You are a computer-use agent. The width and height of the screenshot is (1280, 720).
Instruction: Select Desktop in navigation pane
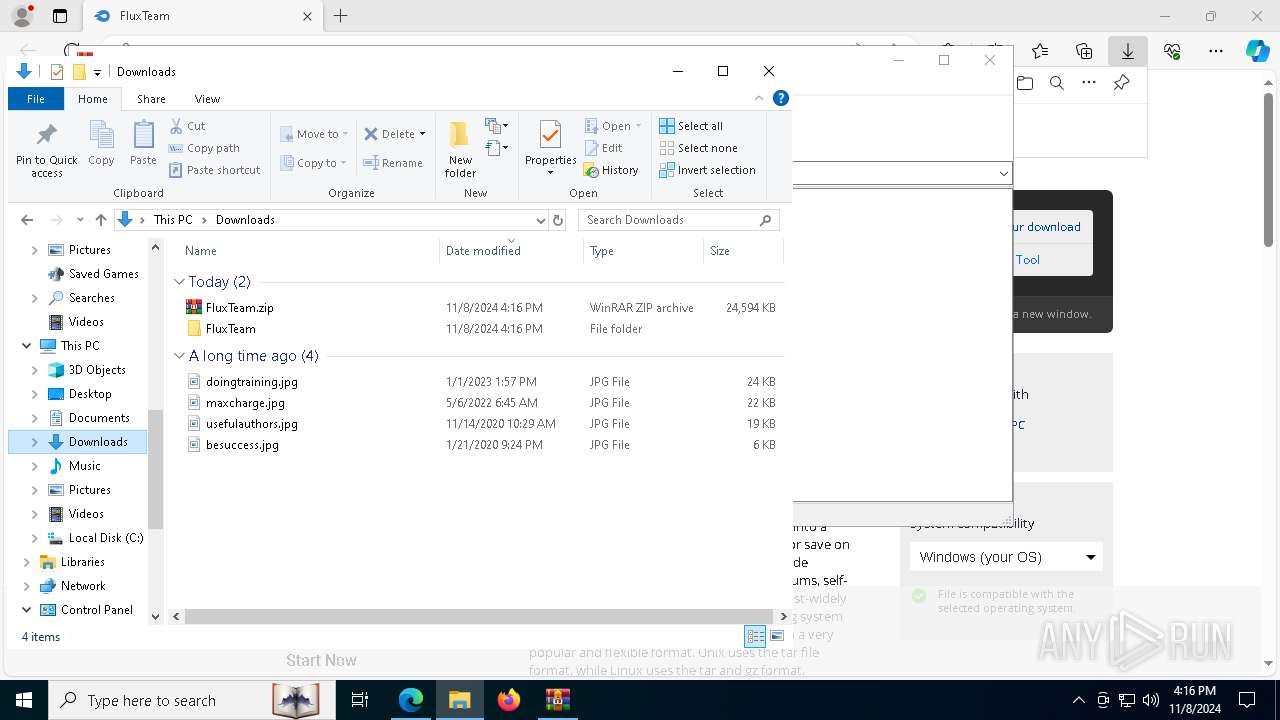[x=90, y=394]
